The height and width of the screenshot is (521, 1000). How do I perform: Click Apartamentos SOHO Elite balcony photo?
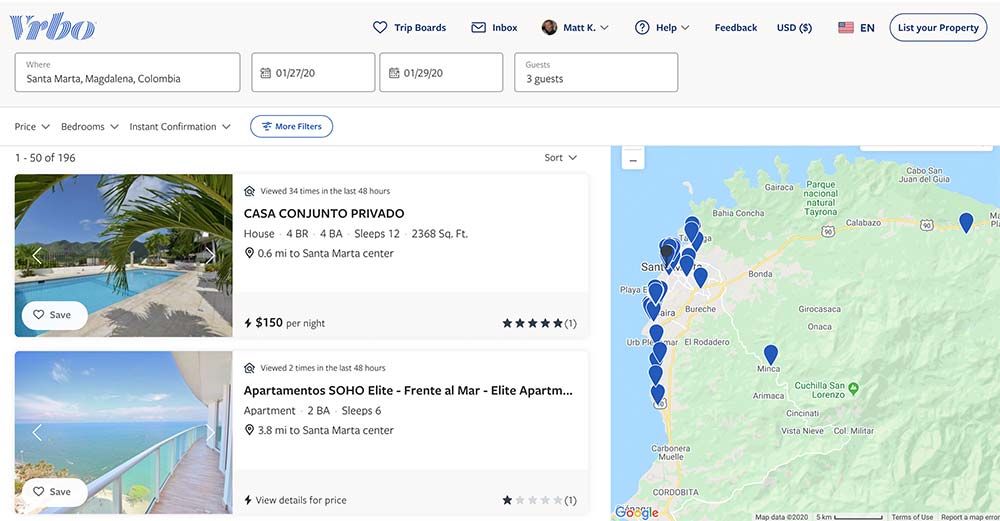pos(124,432)
